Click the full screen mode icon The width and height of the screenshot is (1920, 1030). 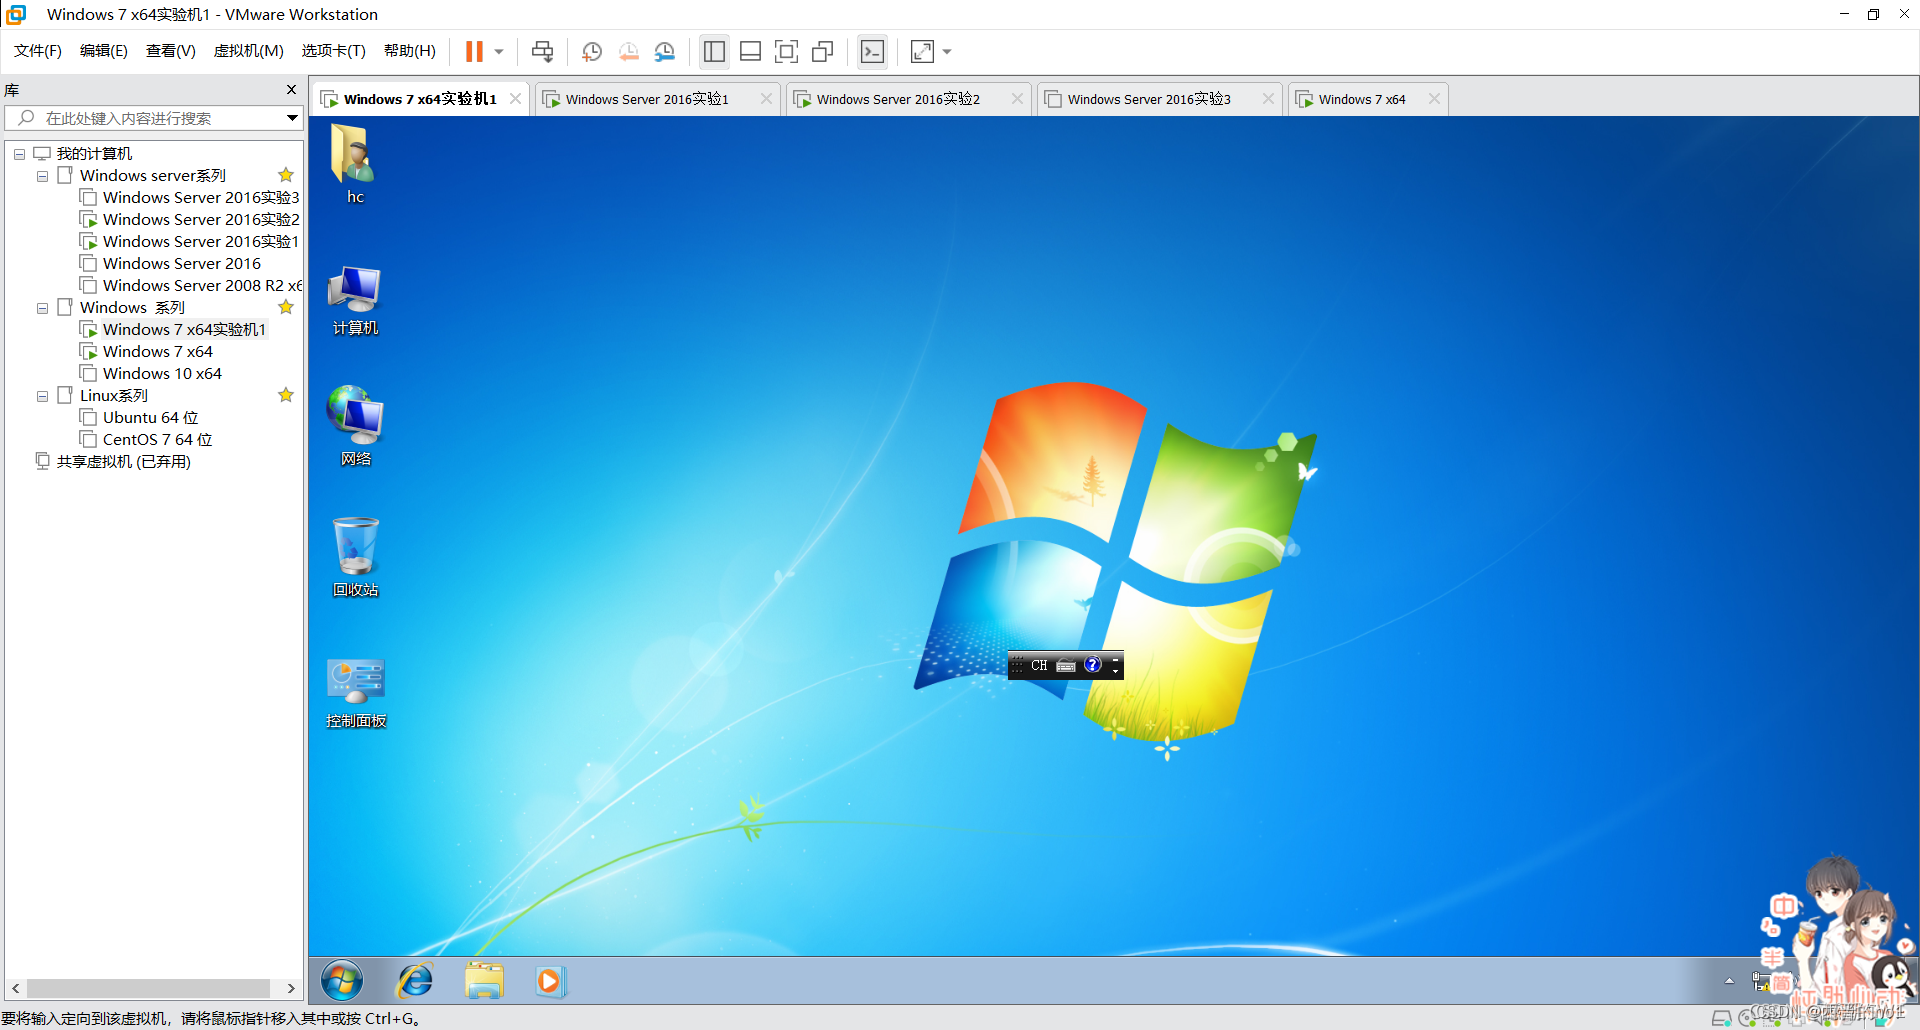(787, 51)
